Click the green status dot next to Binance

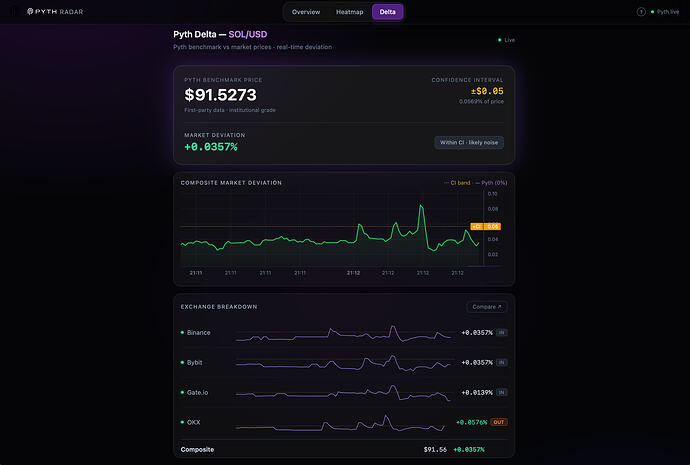coord(182,333)
